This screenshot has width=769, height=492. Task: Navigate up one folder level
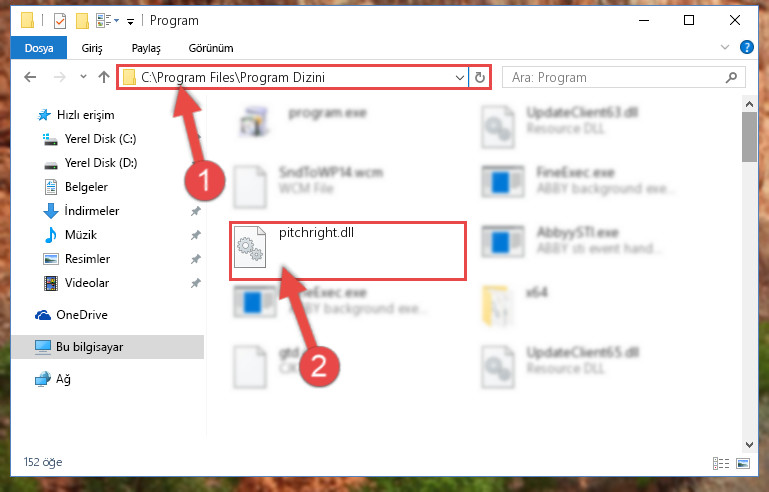pyautogui.click(x=103, y=77)
